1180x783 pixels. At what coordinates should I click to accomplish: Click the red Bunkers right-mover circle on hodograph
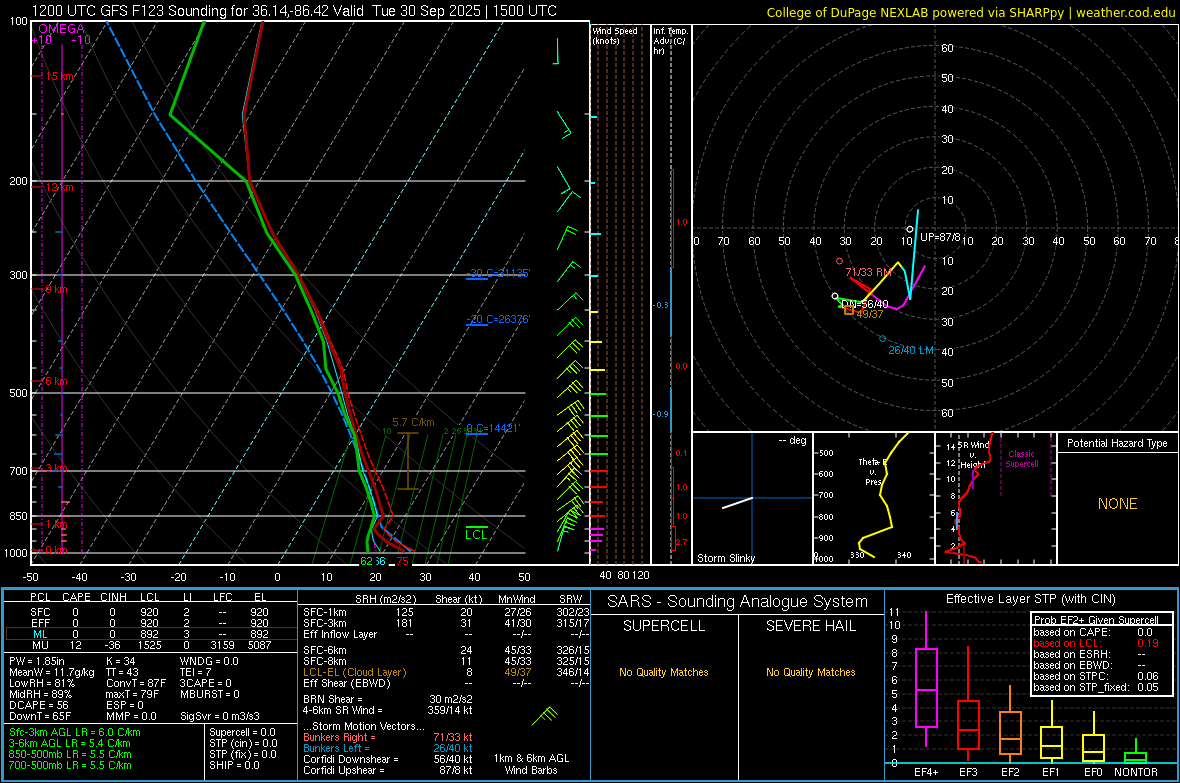coord(840,261)
